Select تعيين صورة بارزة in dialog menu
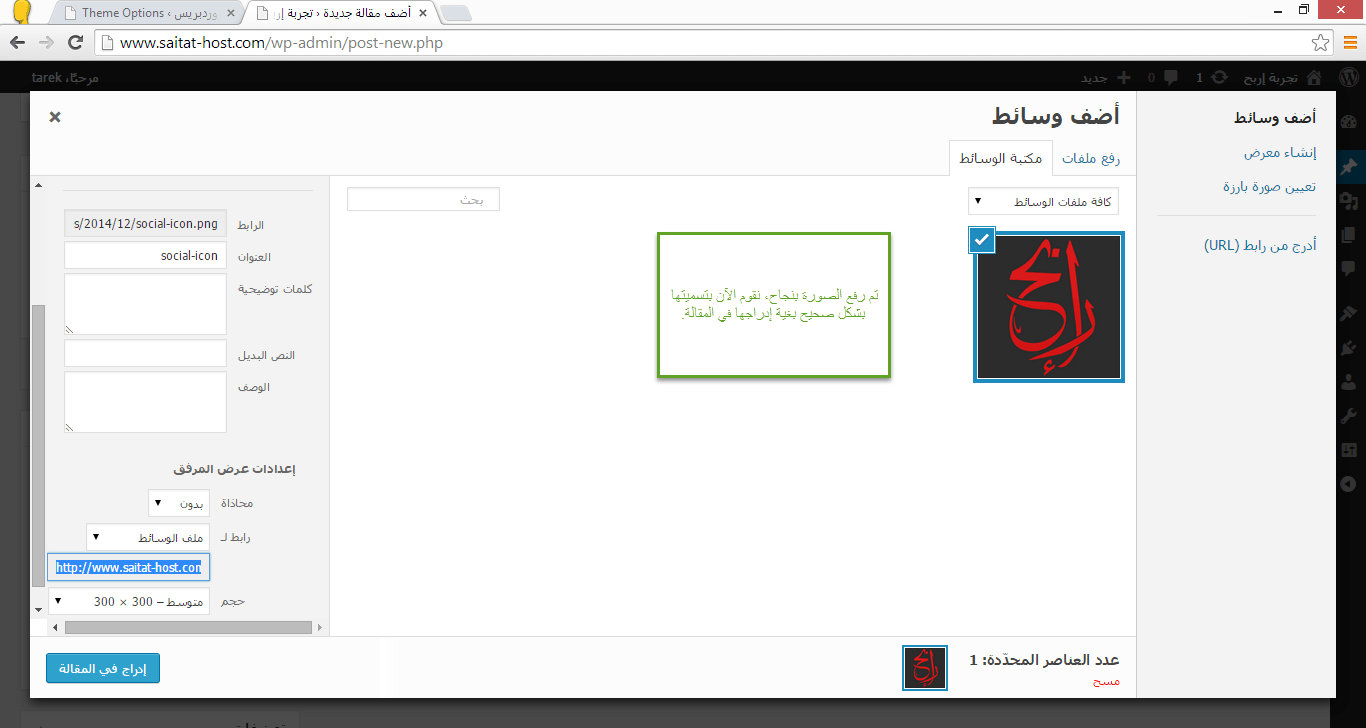1366x728 pixels. pyautogui.click(x=1269, y=187)
